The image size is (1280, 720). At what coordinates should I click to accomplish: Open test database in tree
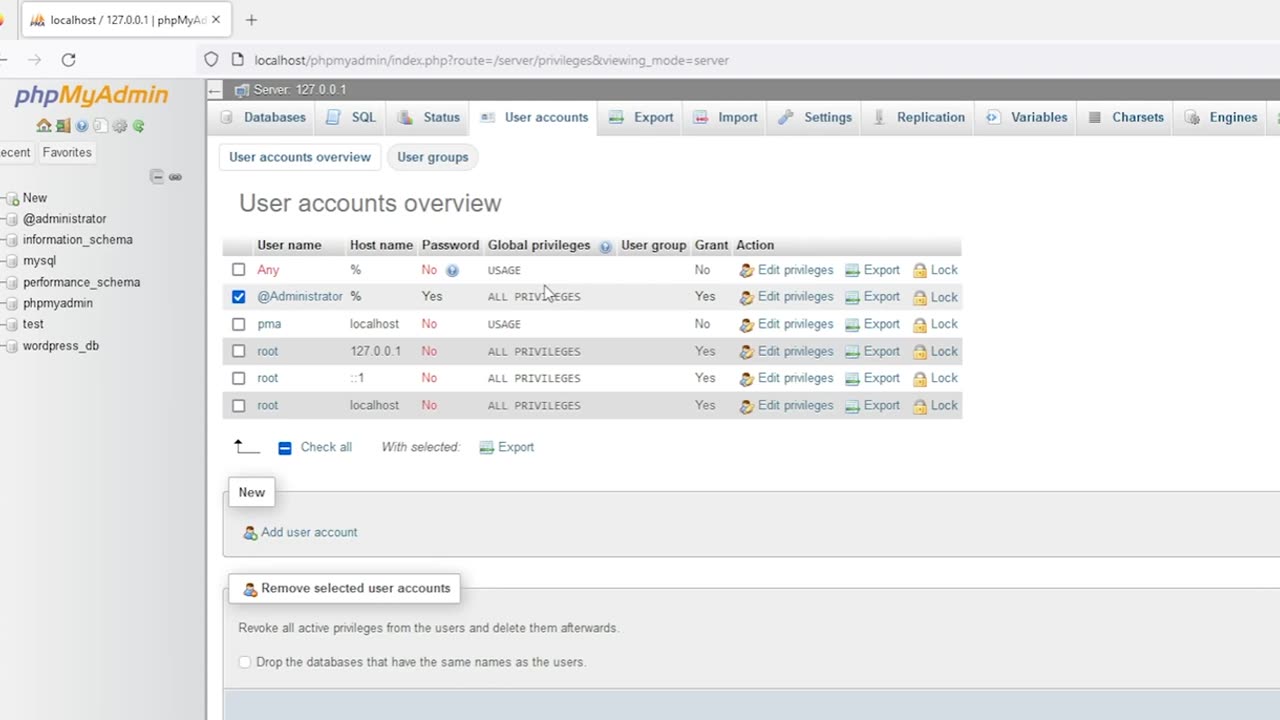tap(34, 324)
